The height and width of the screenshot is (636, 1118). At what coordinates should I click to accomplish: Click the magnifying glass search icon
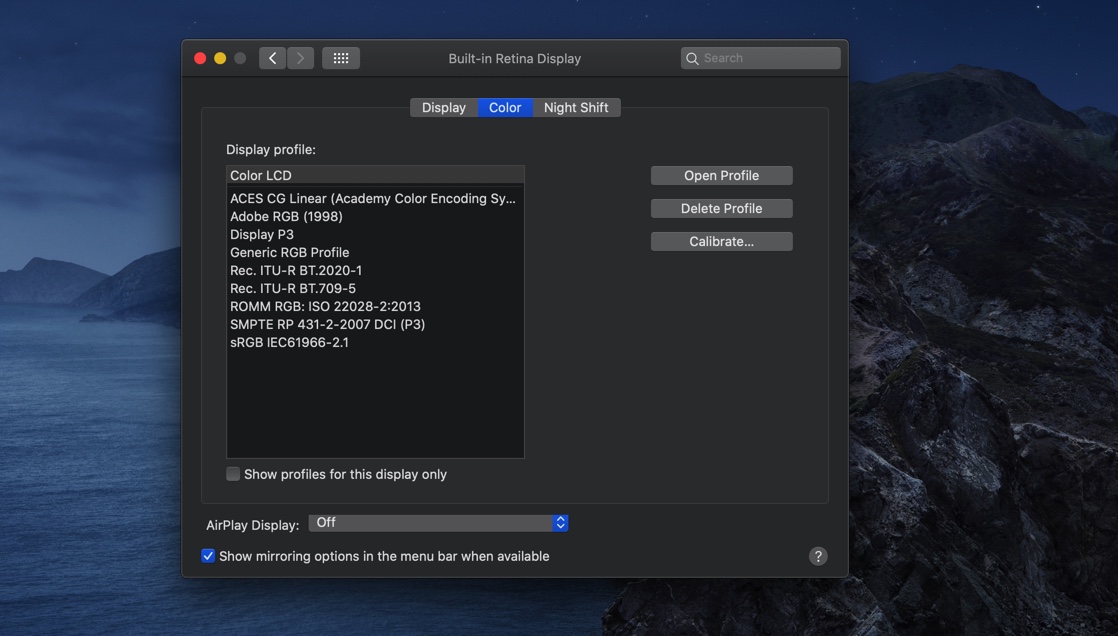(692, 58)
